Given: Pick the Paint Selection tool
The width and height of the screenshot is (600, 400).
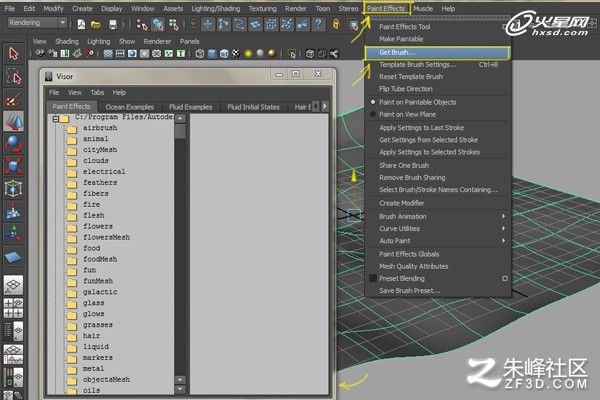Looking at the screenshot, I should coord(13,100).
